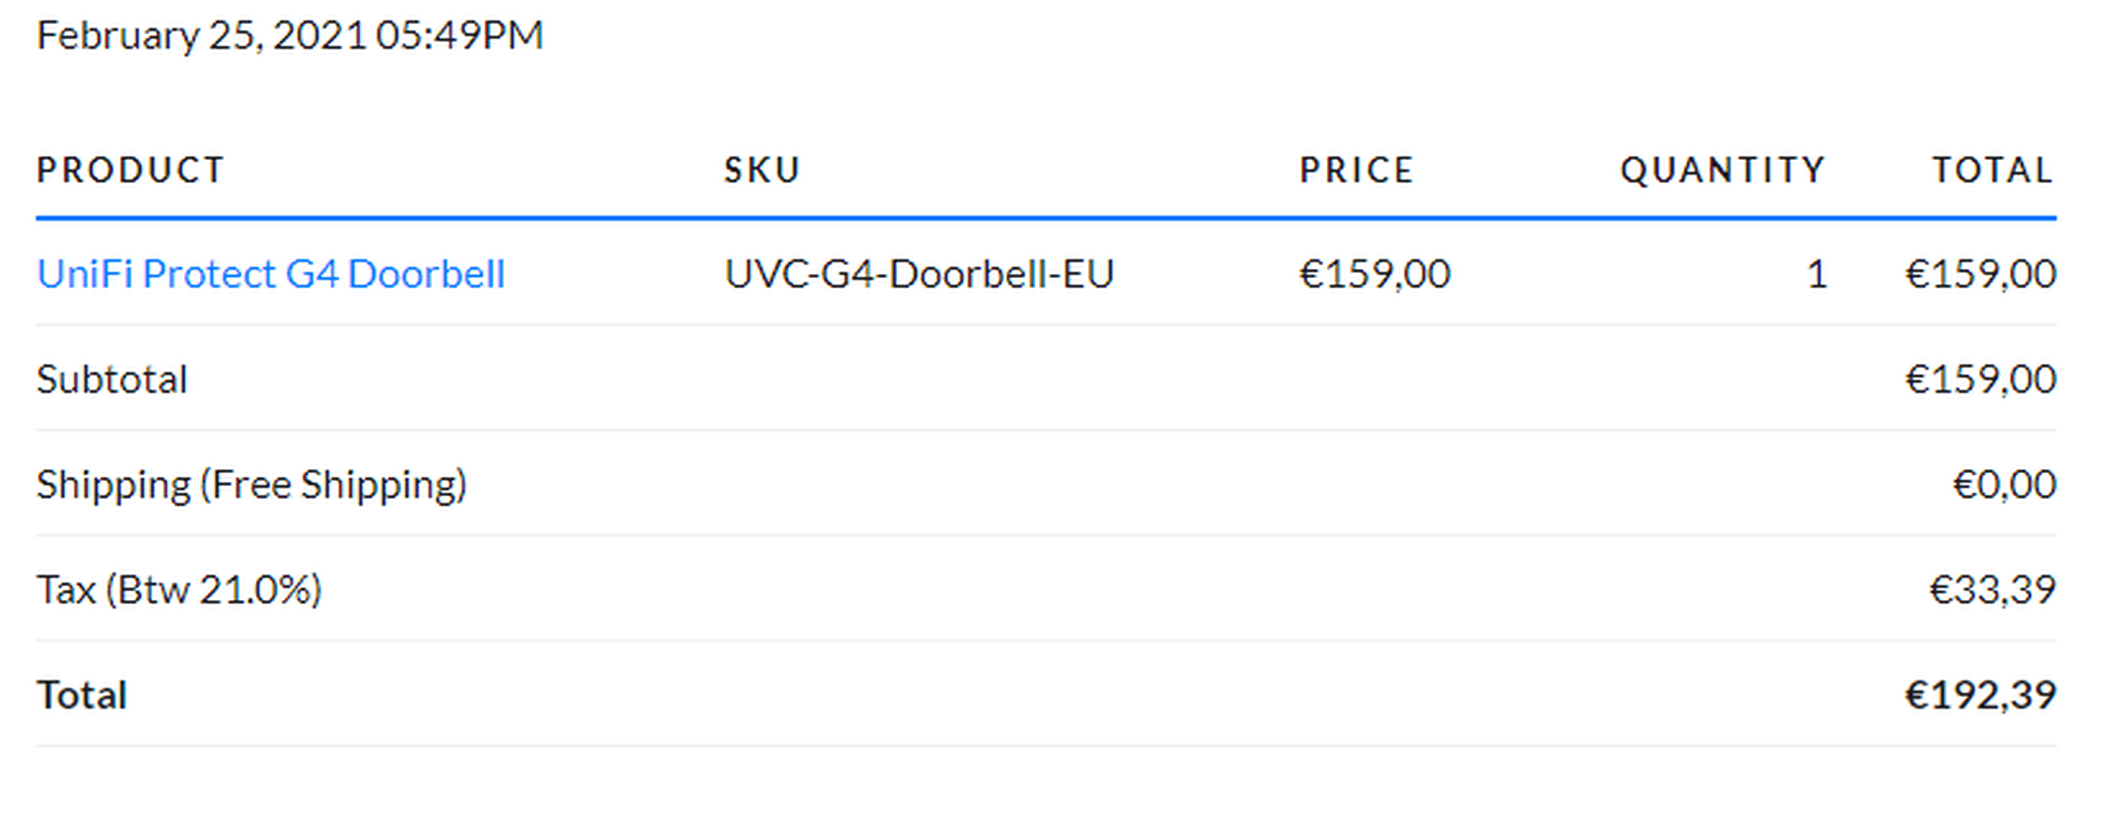
Task: Open the UniFi Protect G4 Doorbell link
Action: [270, 274]
